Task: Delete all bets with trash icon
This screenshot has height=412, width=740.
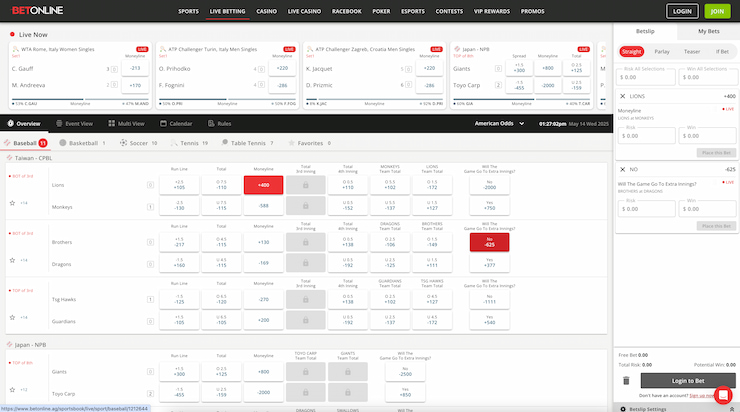Action: click(626, 380)
